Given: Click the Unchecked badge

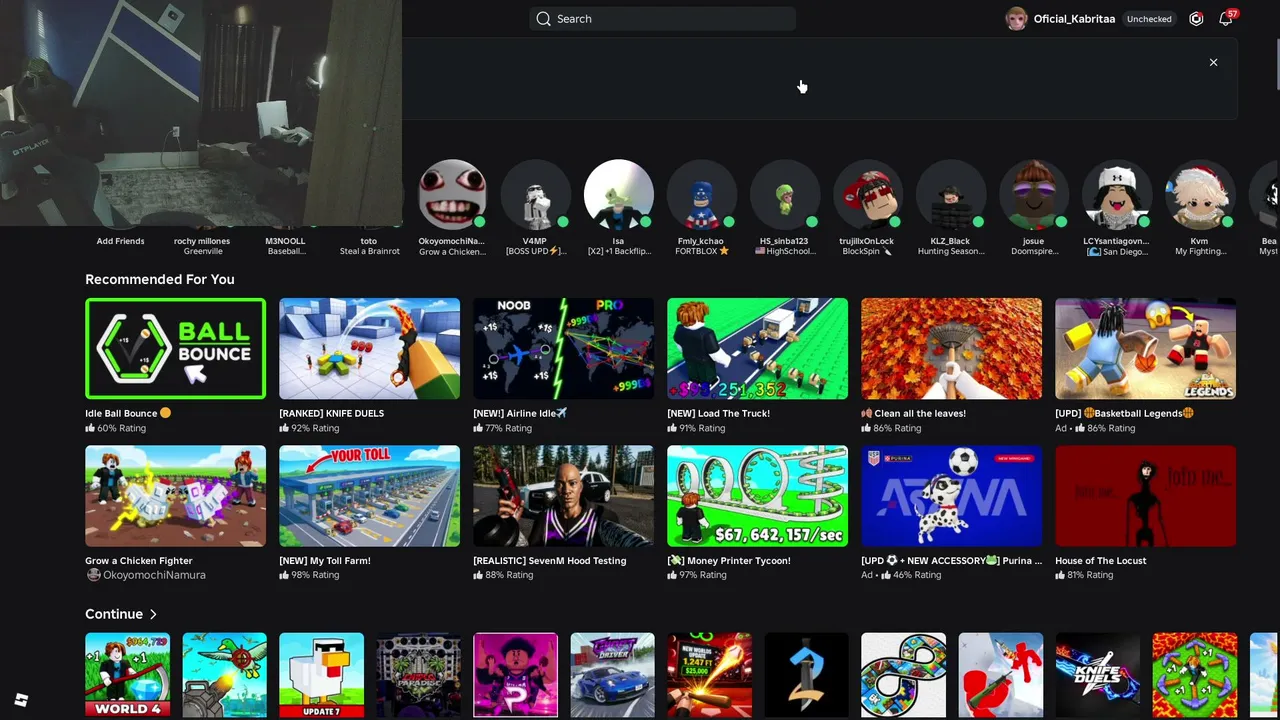Looking at the screenshot, I should coord(1149,19).
